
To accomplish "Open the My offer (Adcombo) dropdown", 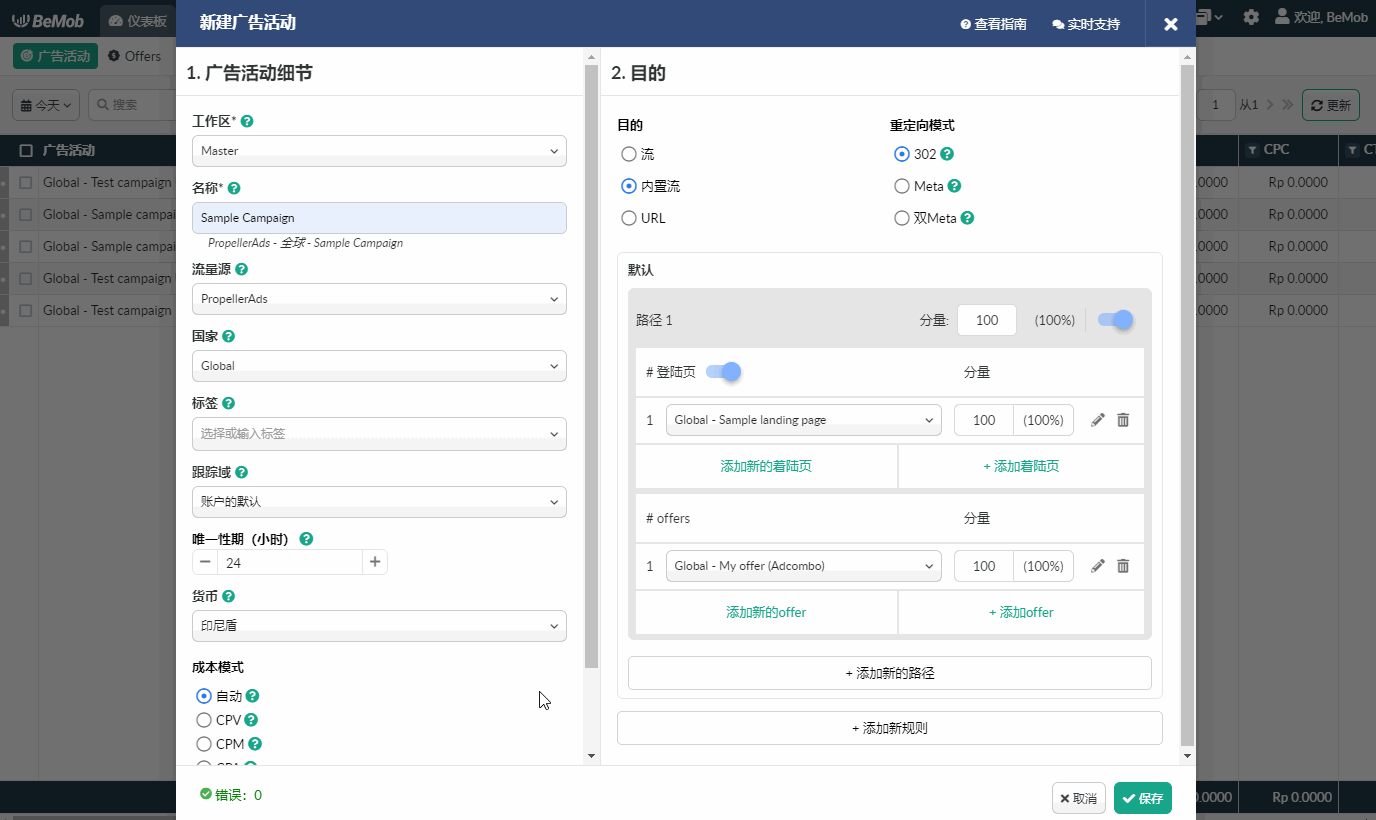I will coord(804,566).
